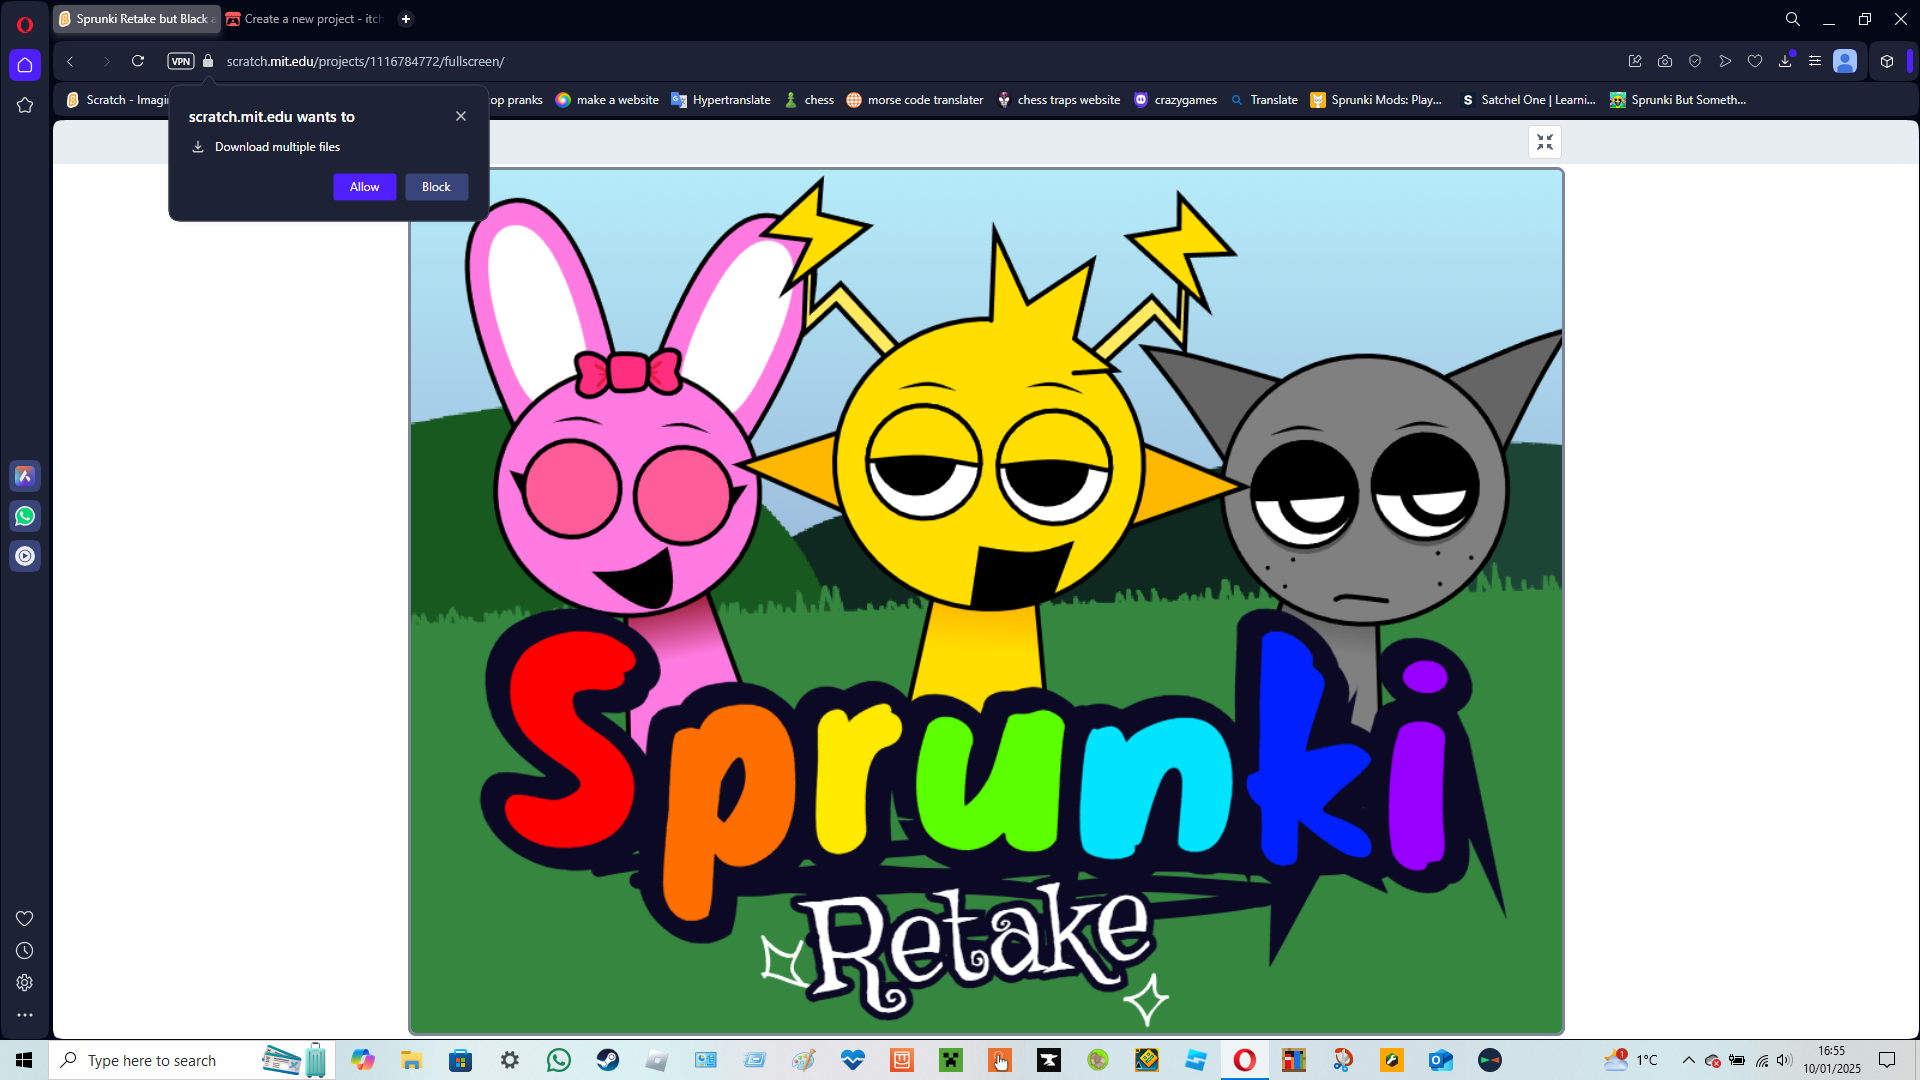Open the Easy Setup sliders menu
1920x1080 pixels.
pyautogui.click(x=1815, y=61)
